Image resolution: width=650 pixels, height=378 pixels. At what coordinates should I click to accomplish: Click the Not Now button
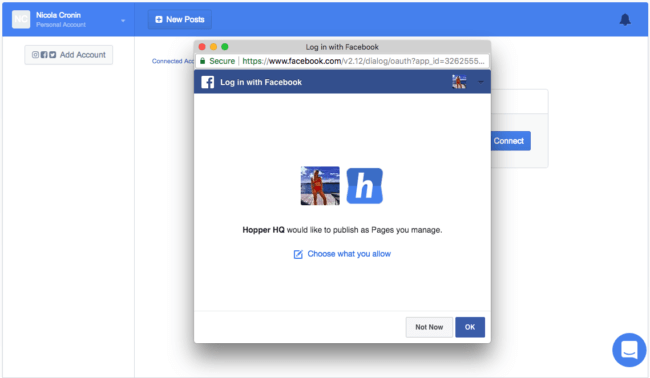[429, 327]
